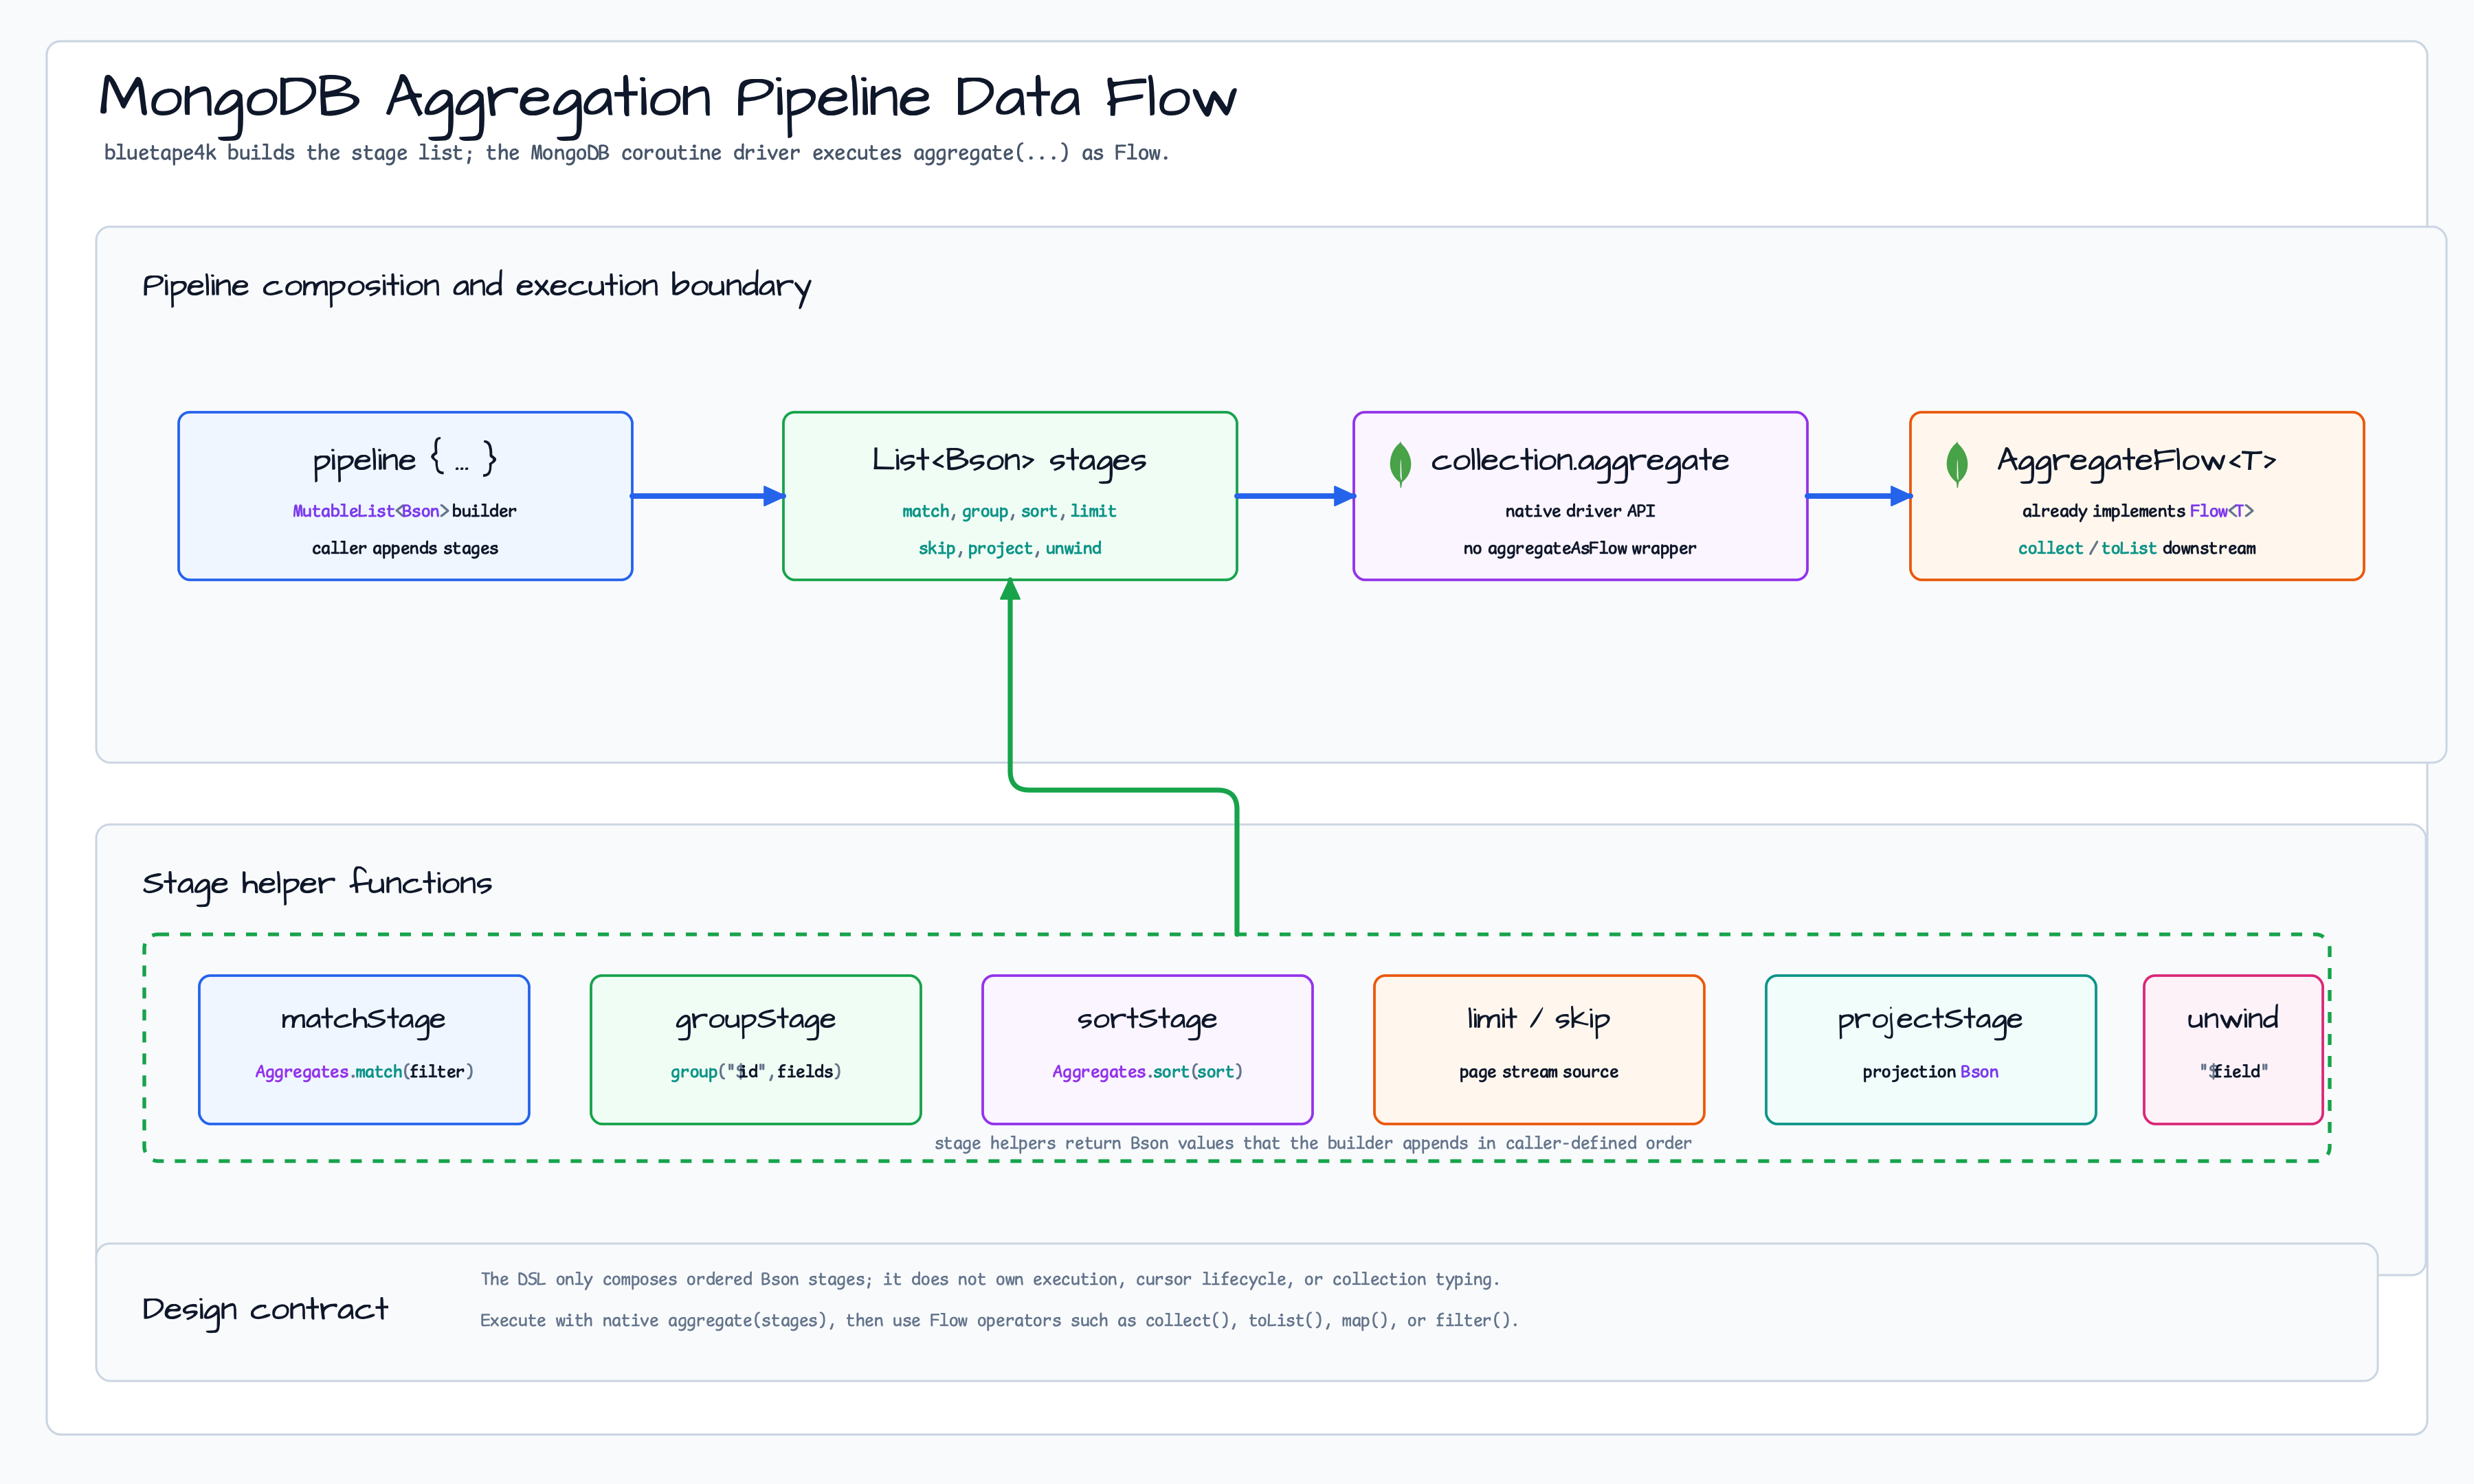Click the unwind helper box
2474x1484 pixels.
[x=2233, y=1050]
